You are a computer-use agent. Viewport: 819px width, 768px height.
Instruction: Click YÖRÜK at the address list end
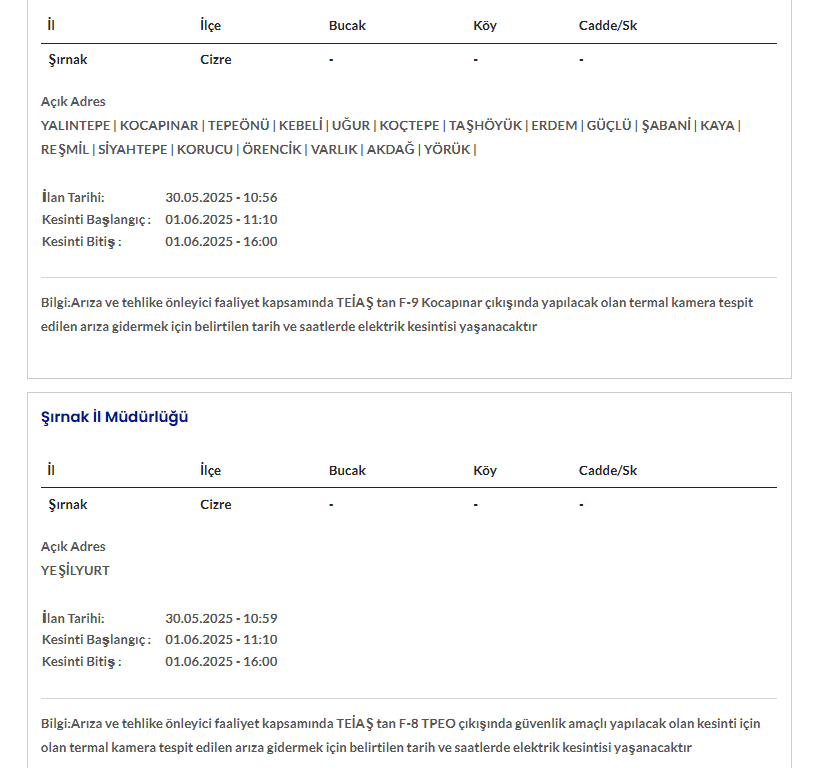click(x=446, y=150)
